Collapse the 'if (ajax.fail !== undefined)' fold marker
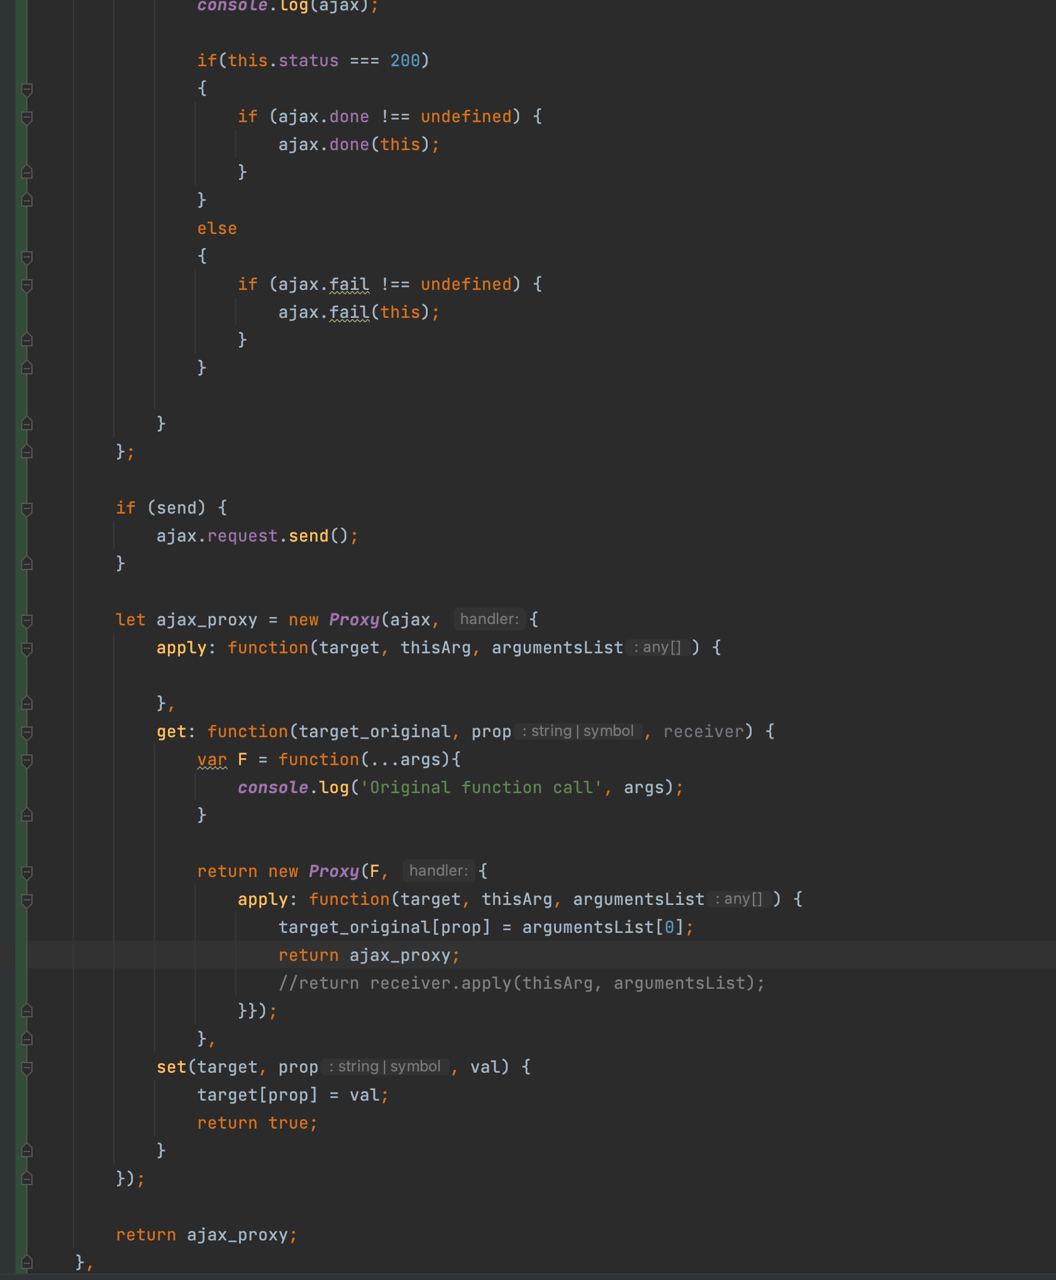1056x1280 pixels. coord(27,285)
